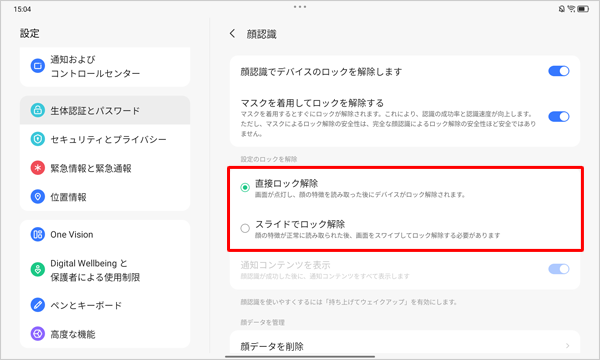The image size is (600, 360).
Task: Tap the 持ち上げてウェイクアップ hint text
Action: (x=349, y=302)
